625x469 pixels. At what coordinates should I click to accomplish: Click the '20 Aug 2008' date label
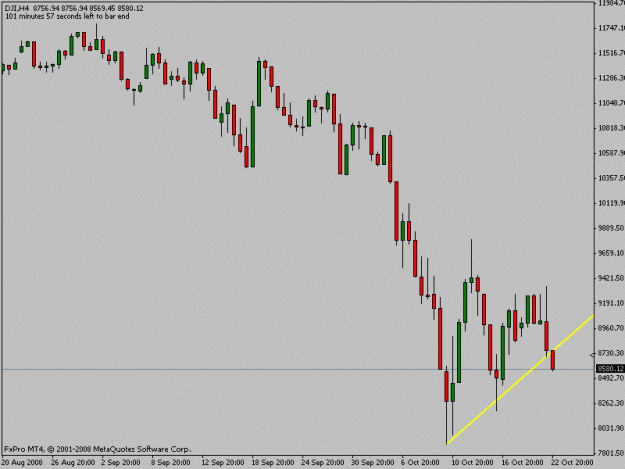[x=22, y=463]
